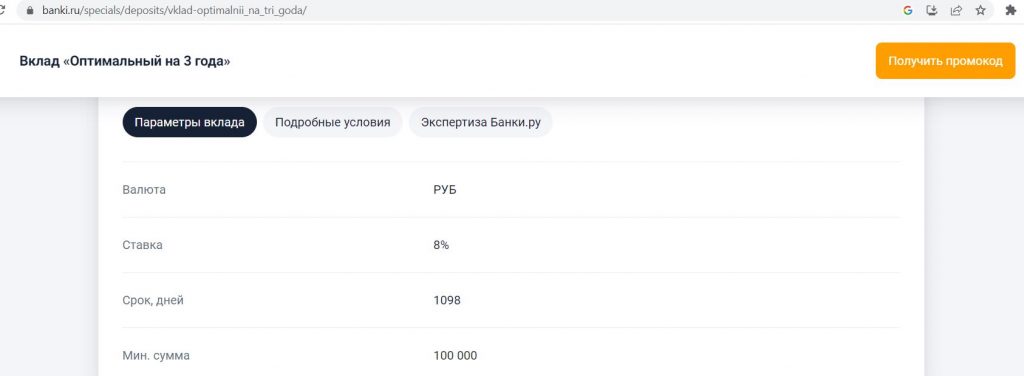Image resolution: width=1024 pixels, height=376 pixels.
Task: Bookmark this page with the star icon
Action: tap(980, 10)
